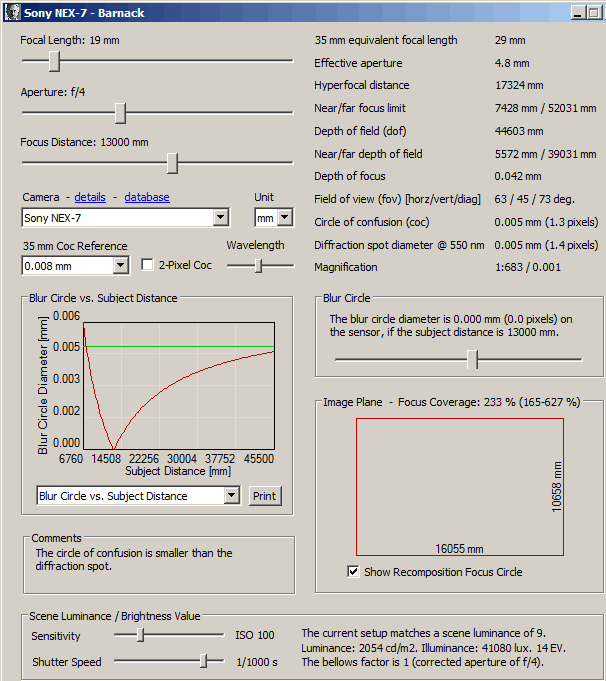Click the red Image Plane coverage rectangle

(x=460, y=487)
